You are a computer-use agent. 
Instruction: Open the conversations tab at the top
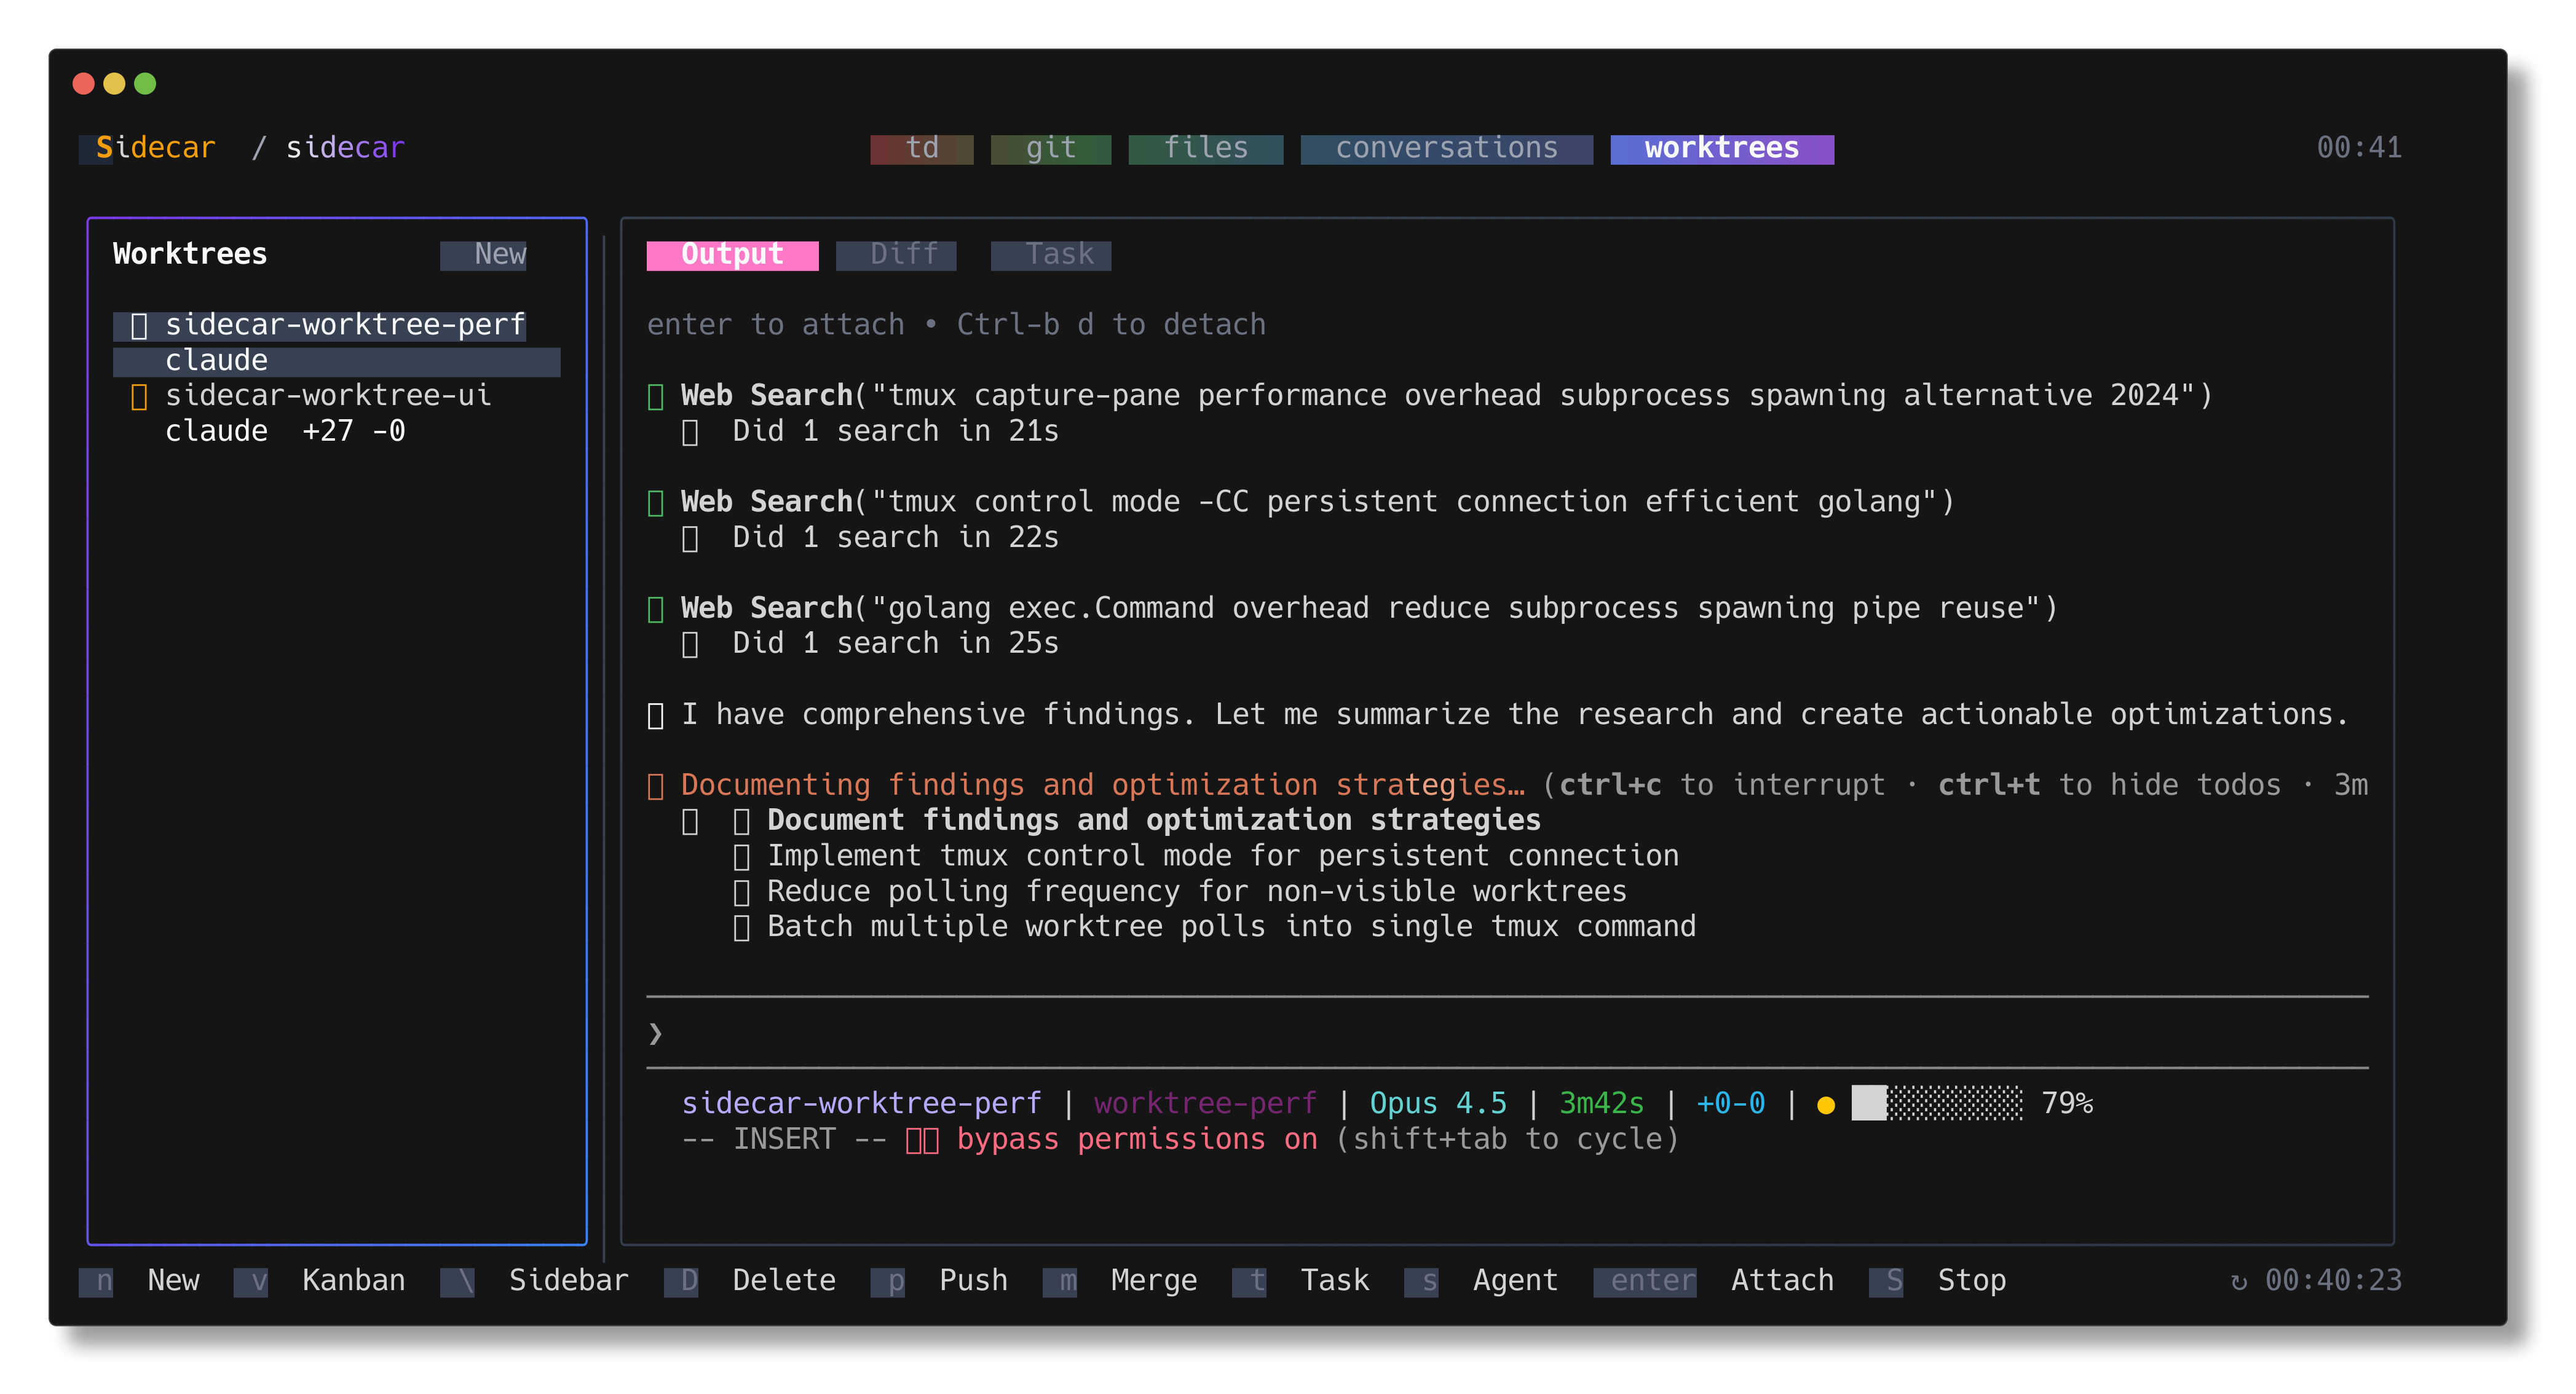tap(1447, 148)
